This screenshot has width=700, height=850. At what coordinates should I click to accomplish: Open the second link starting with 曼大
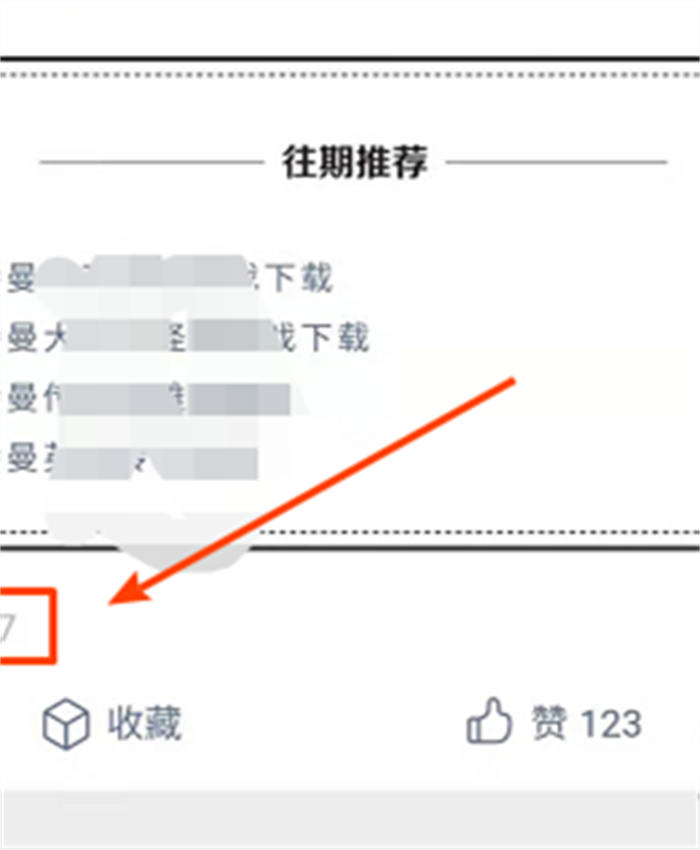(188, 337)
